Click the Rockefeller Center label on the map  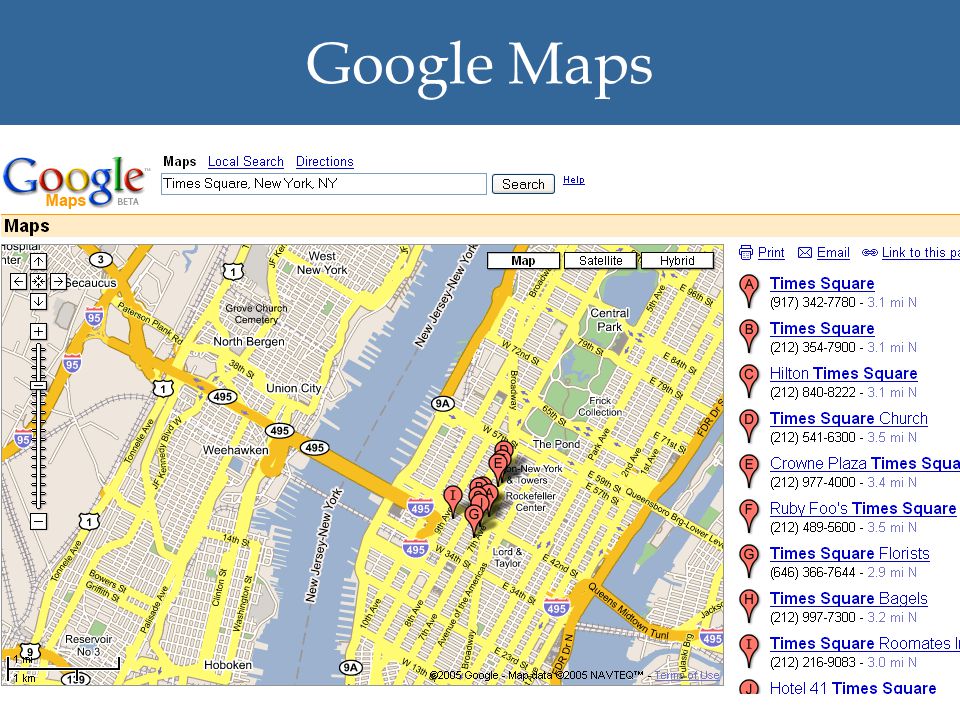click(x=531, y=501)
